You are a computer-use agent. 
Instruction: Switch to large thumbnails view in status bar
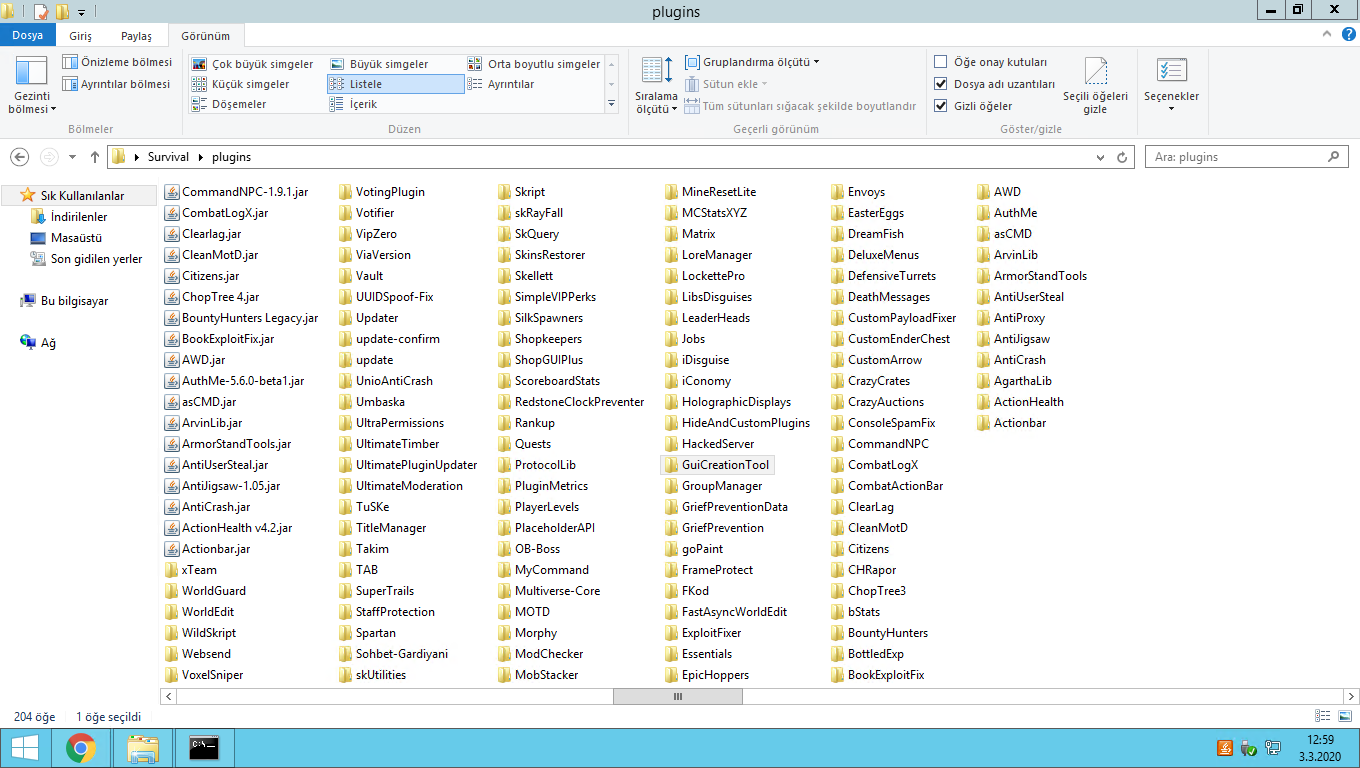point(1345,716)
